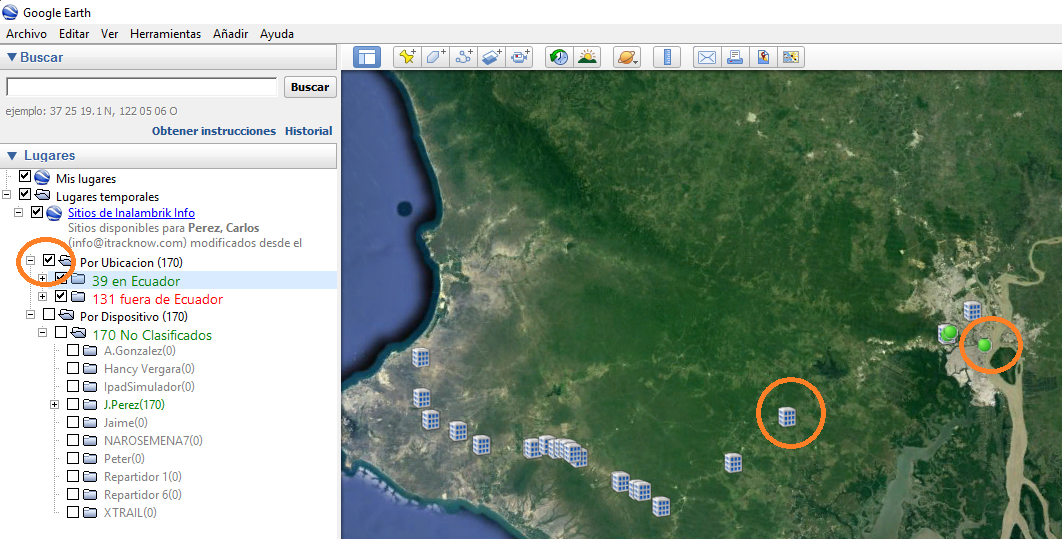The image size is (1062, 539).
Task: Select the NAROSEMENA7(0) folder label
Action: click(x=153, y=441)
